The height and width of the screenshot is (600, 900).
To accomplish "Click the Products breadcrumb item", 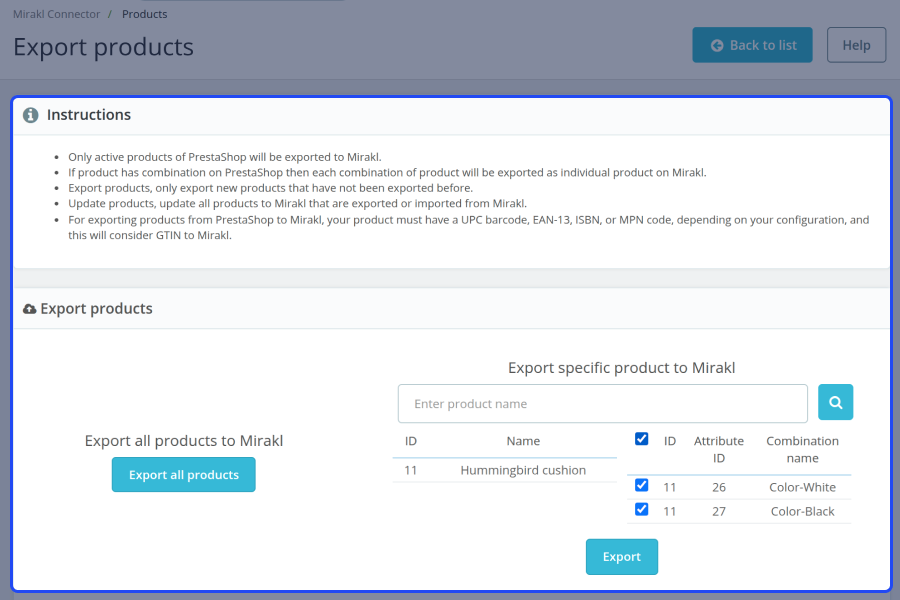I will [x=144, y=14].
